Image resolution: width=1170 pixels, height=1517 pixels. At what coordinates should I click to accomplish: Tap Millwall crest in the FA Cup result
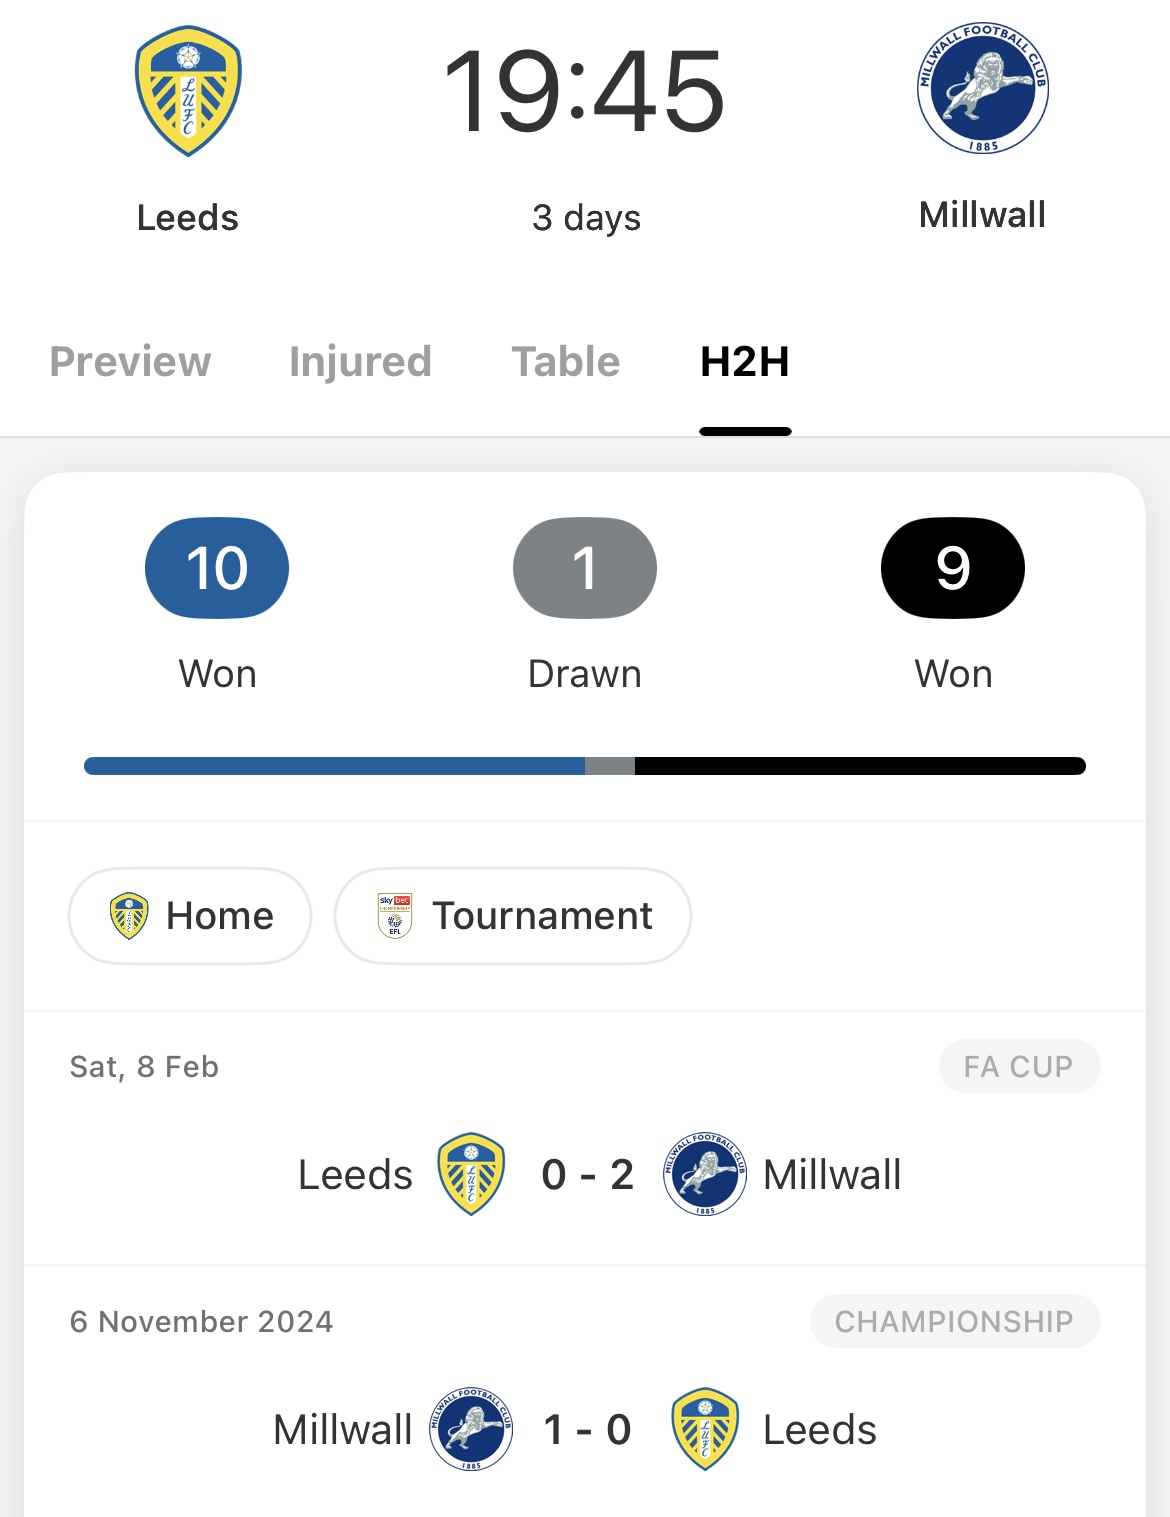tap(705, 1174)
